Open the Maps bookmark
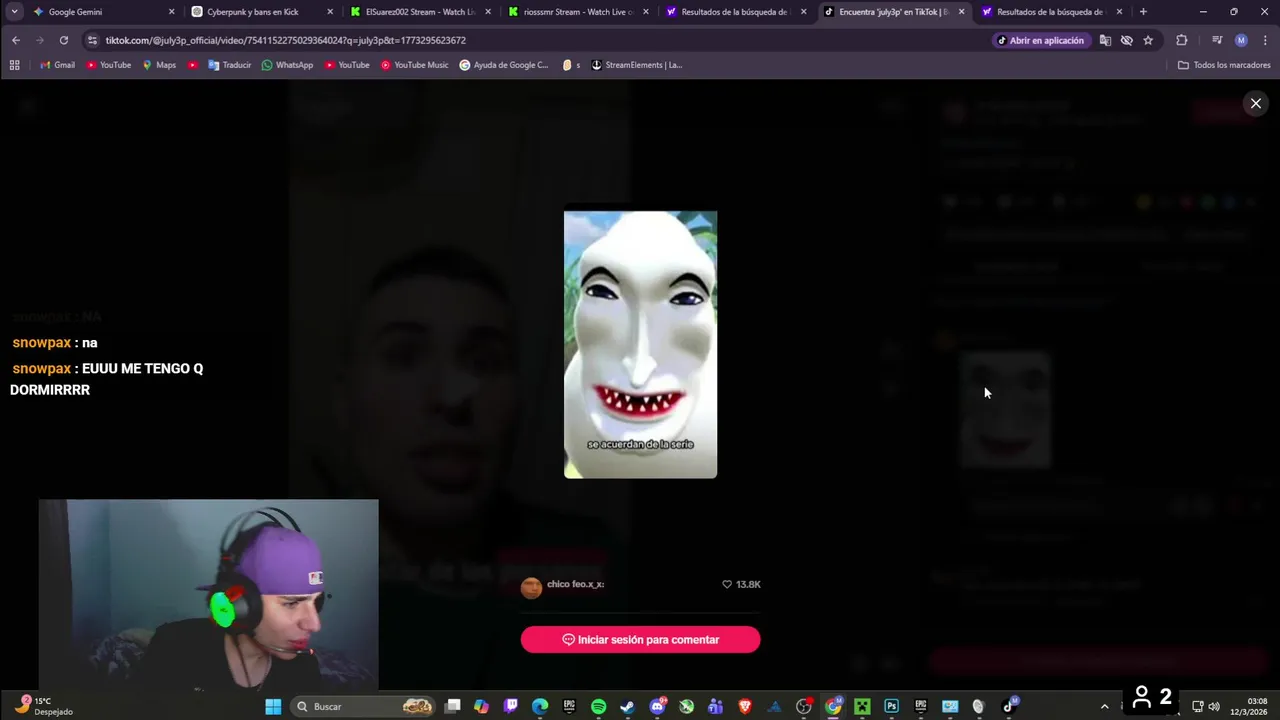 pyautogui.click(x=159, y=65)
